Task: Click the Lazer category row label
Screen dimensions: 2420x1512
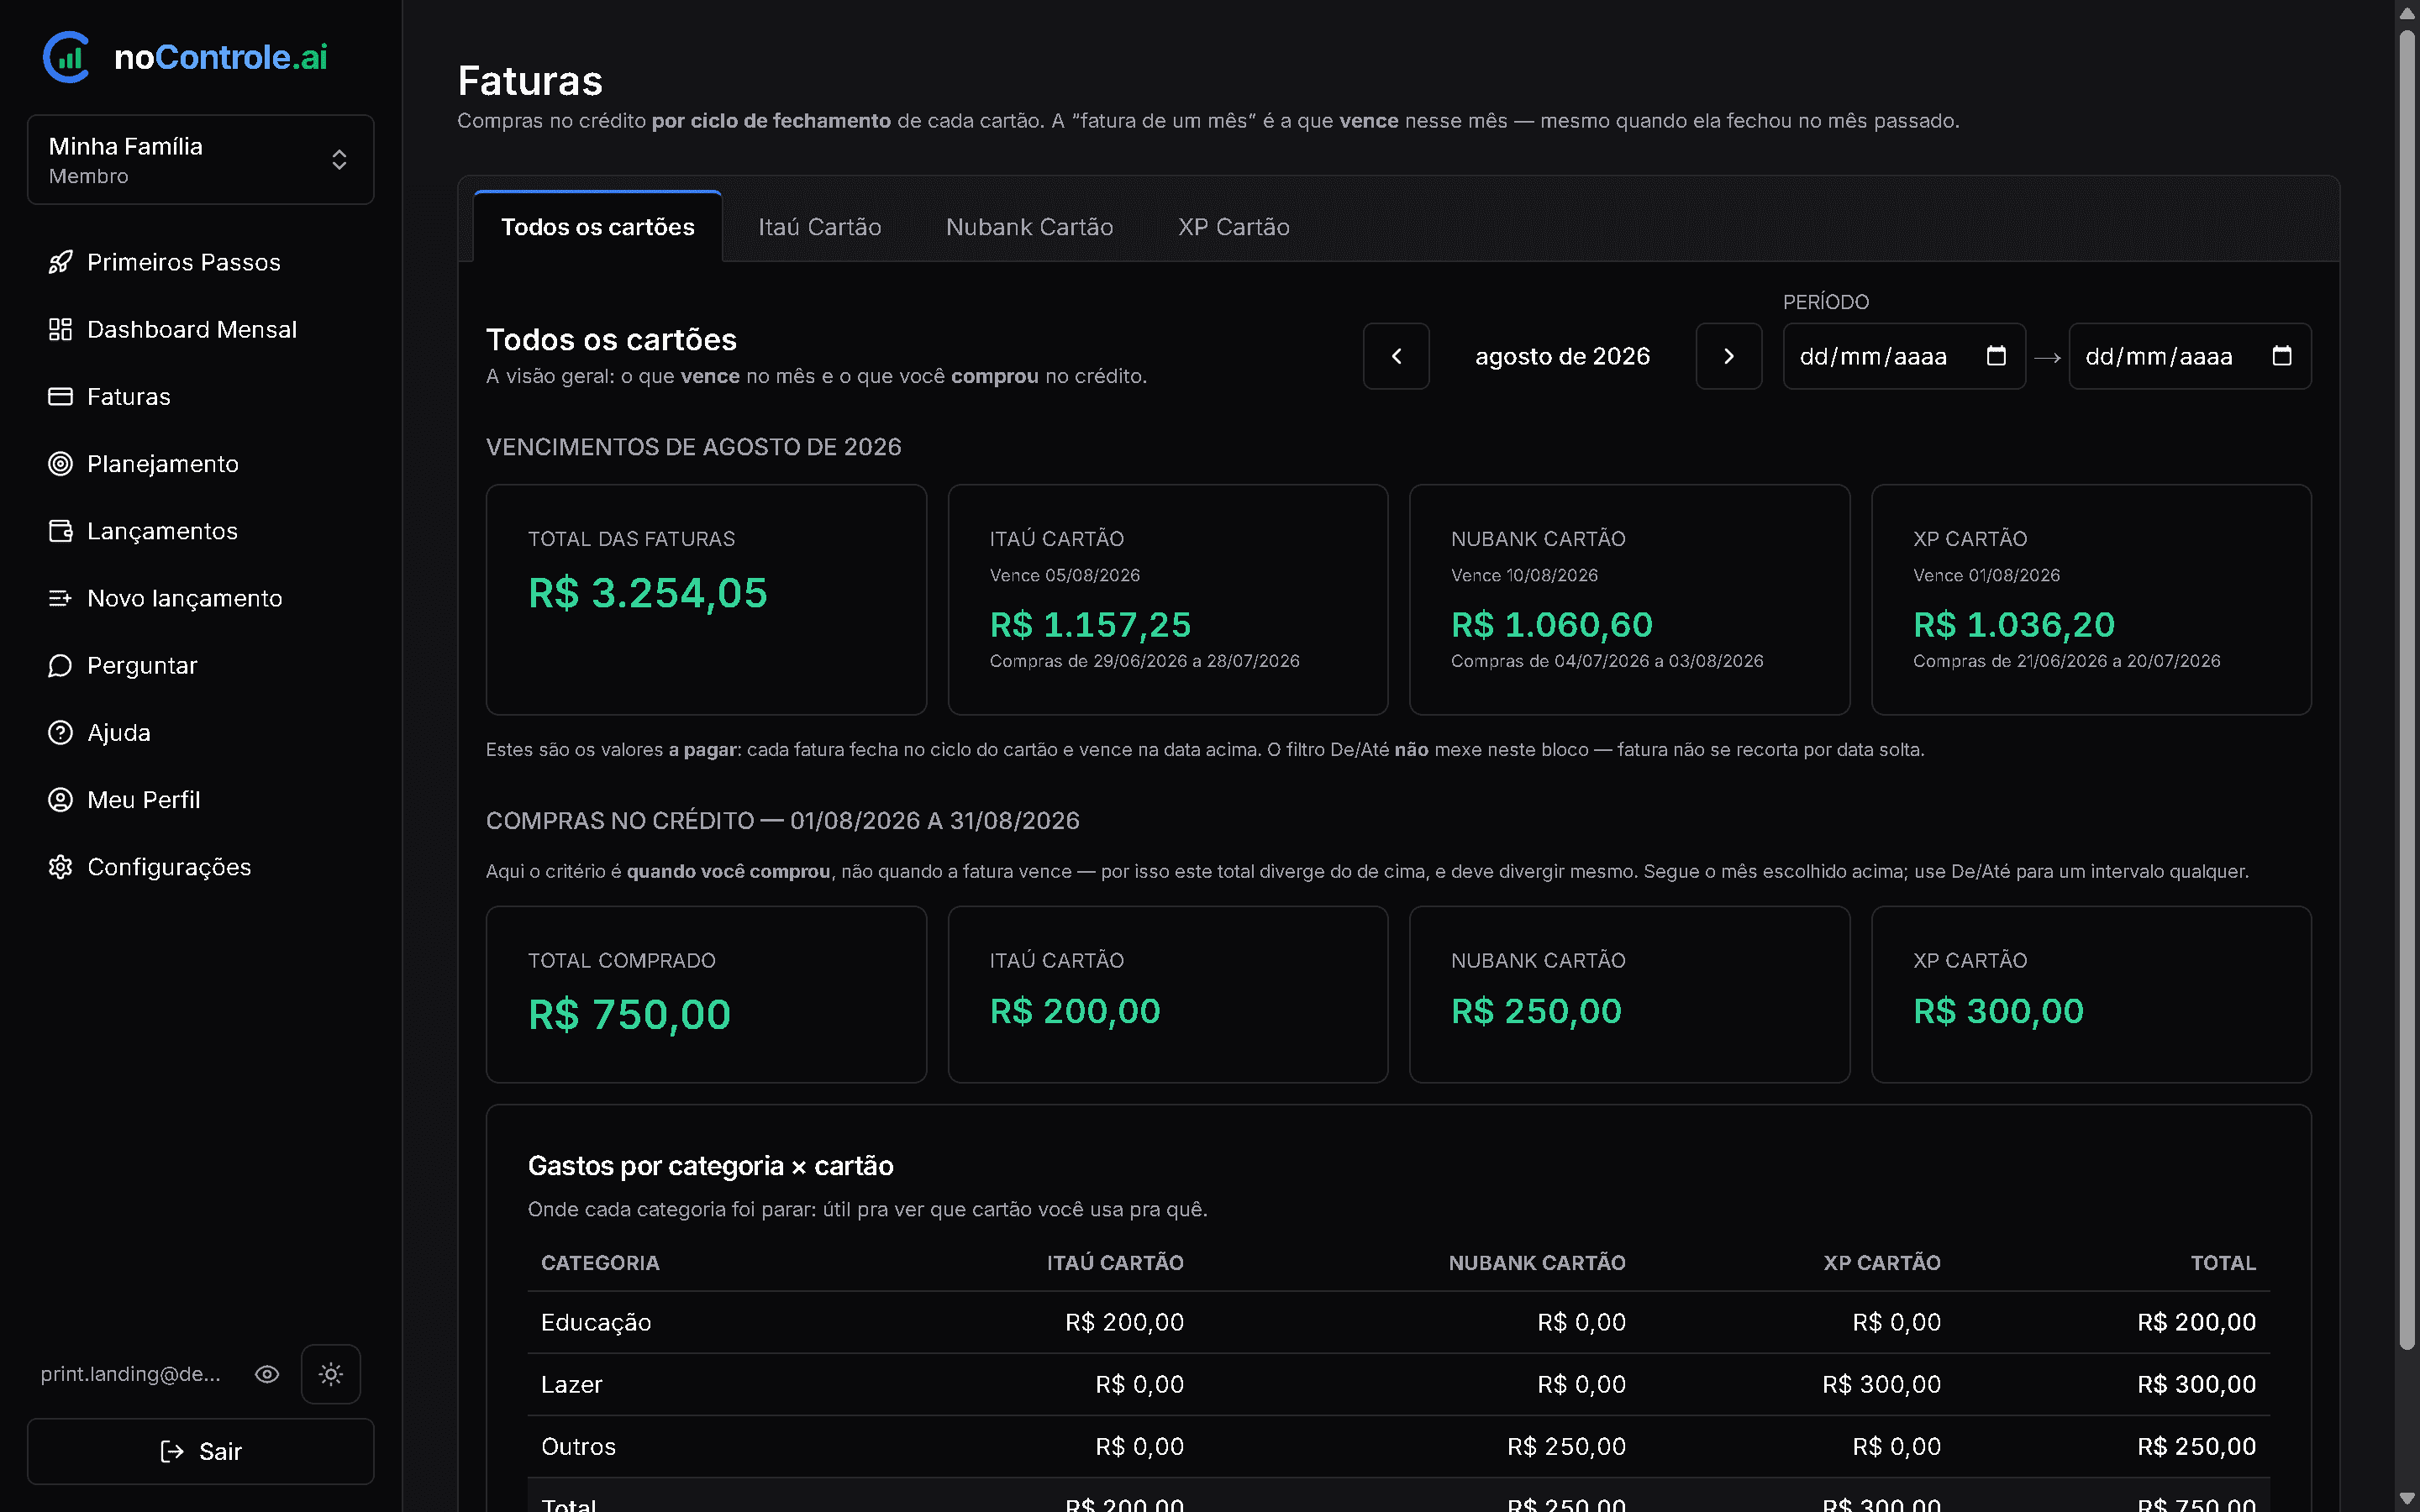Action: pos(572,1384)
